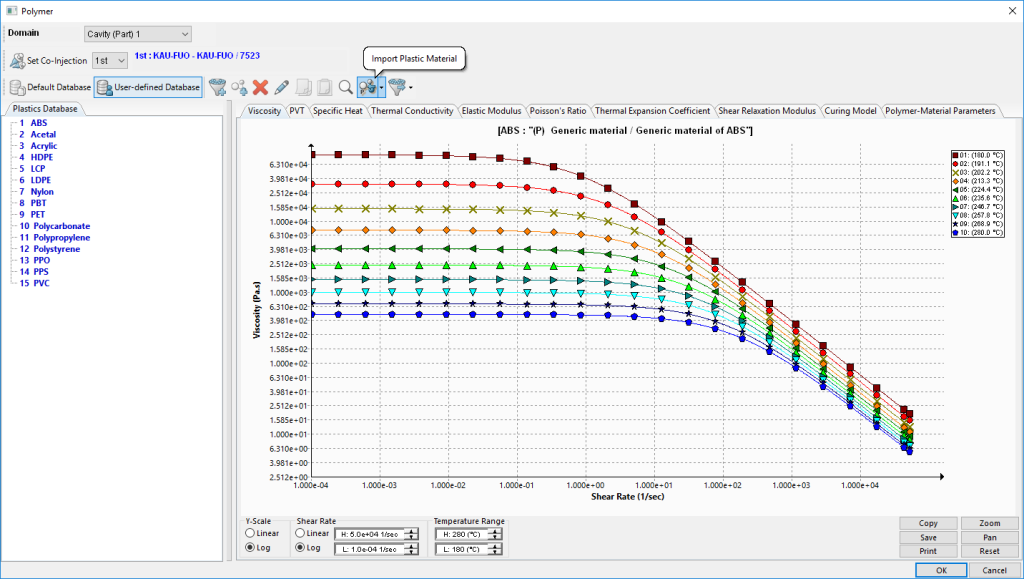The width and height of the screenshot is (1024, 579).
Task: Open the Domain dropdown showing Cavity (Part) 1
Action: pyautogui.click(x=135, y=32)
